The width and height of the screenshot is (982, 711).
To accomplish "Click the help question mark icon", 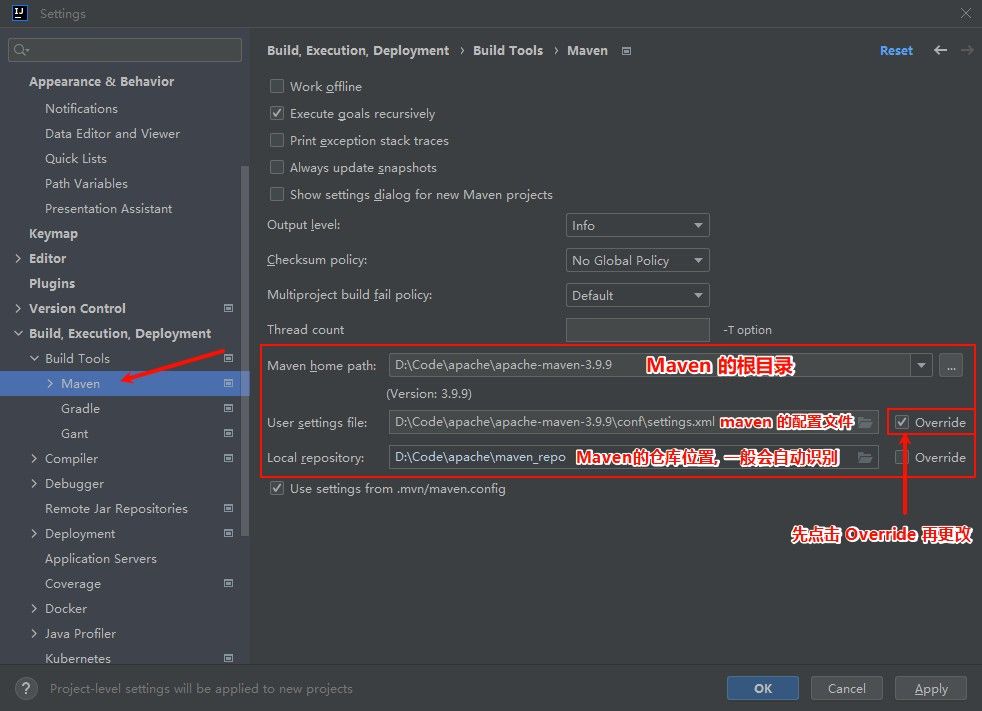I will click(26, 688).
